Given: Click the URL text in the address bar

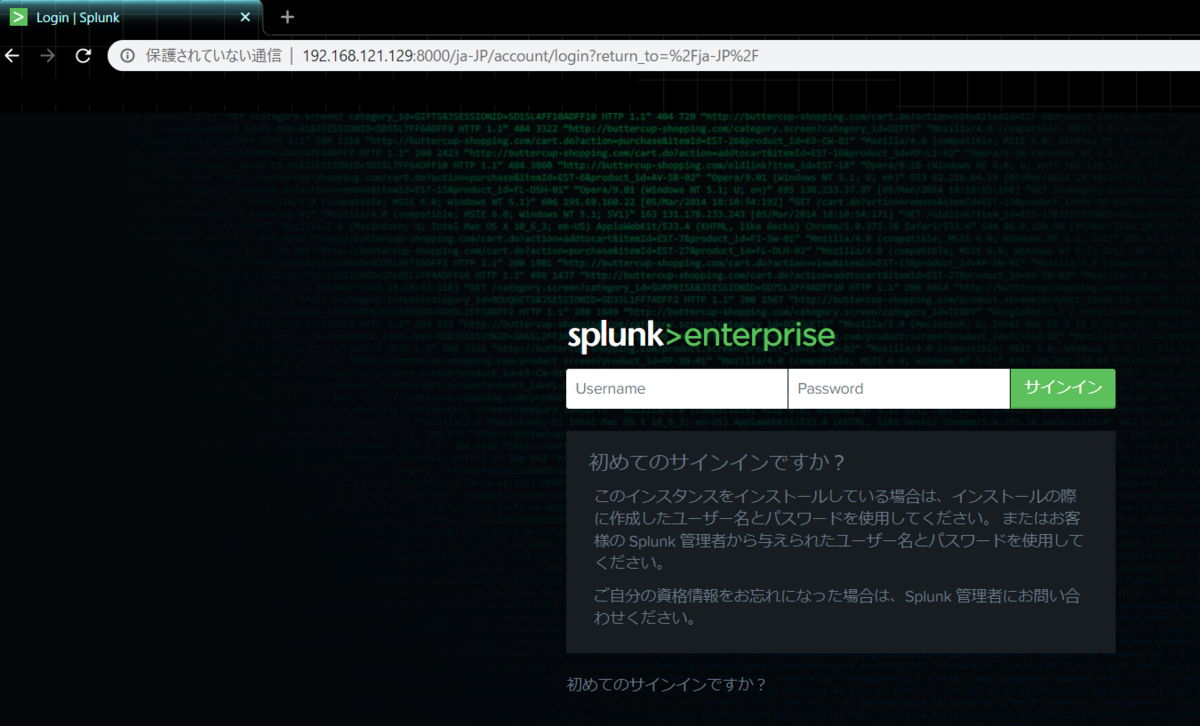Looking at the screenshot, I should 531,55.
